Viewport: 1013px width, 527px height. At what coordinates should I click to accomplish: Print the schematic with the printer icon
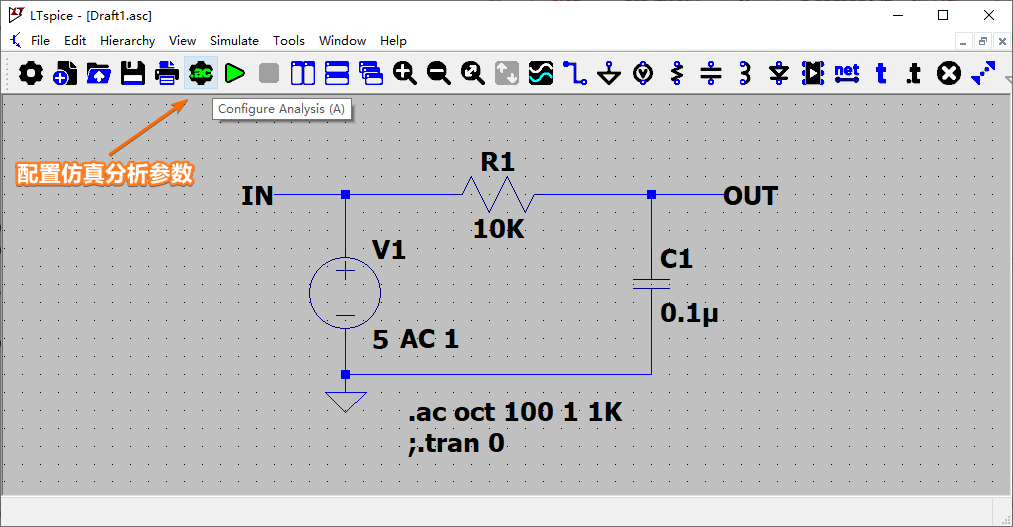pos(167,74)
